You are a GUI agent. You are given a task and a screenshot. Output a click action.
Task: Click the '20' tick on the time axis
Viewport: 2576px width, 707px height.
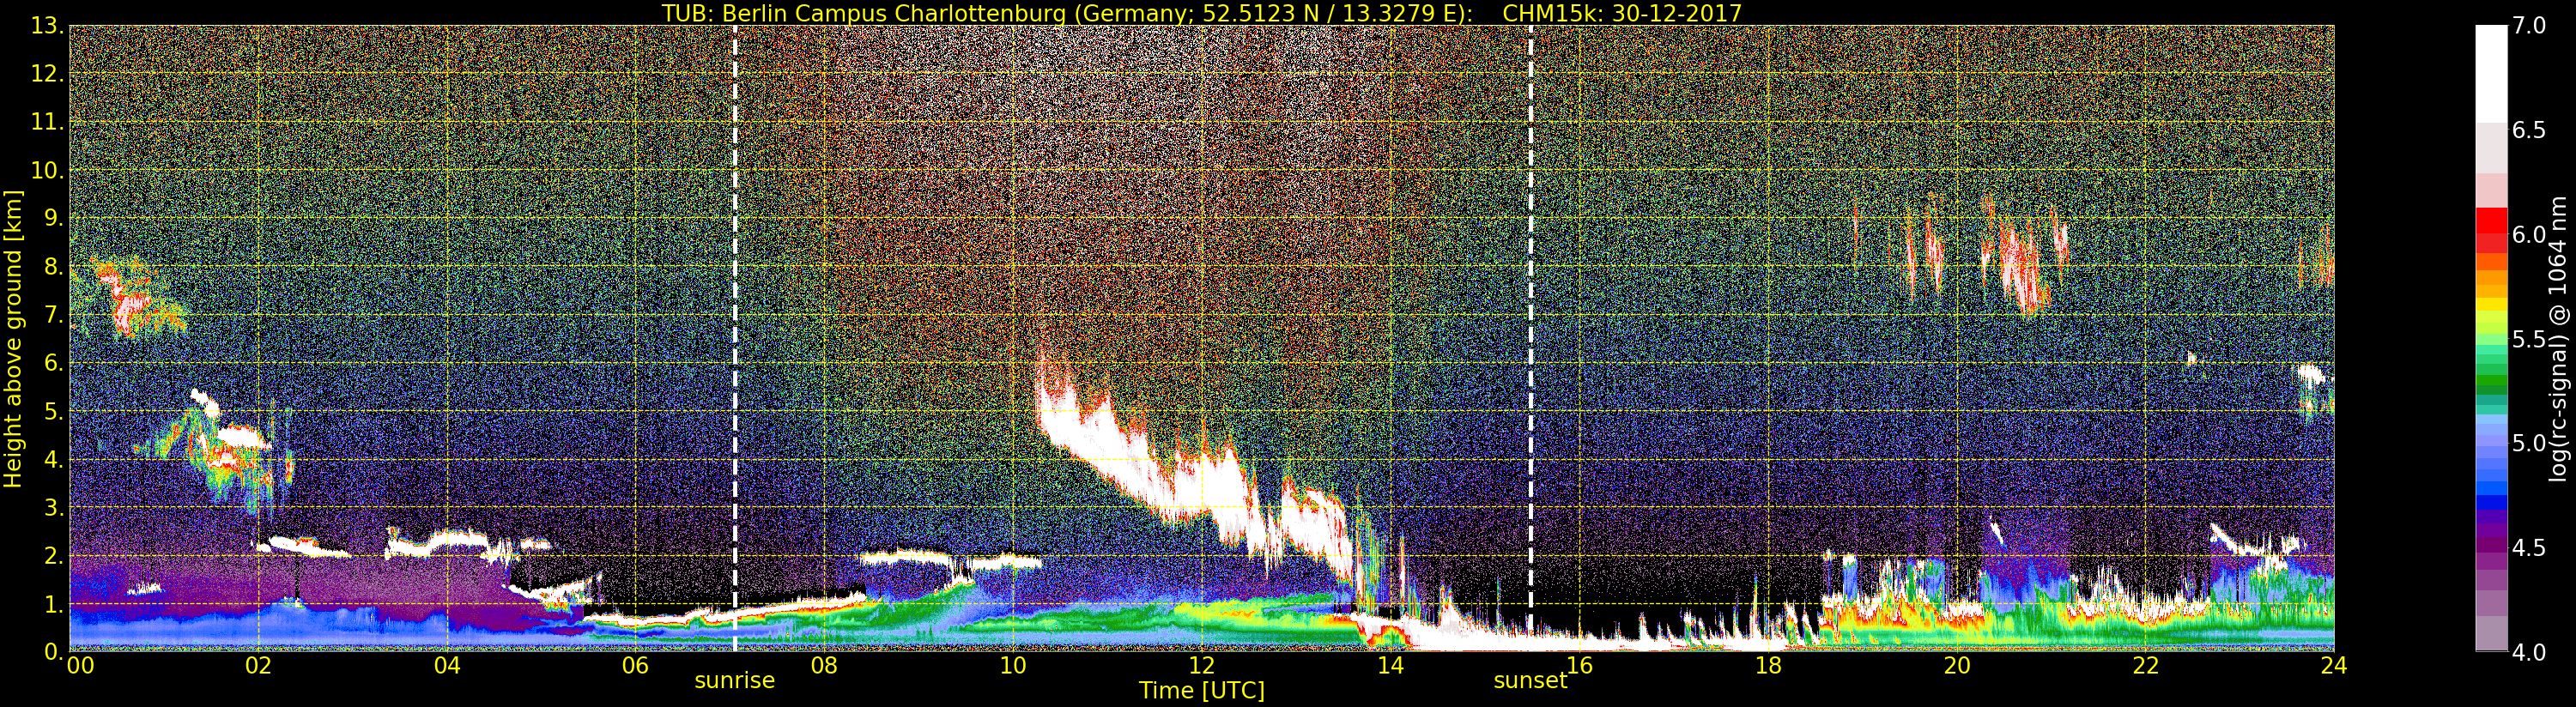(x=1957, y=665)
